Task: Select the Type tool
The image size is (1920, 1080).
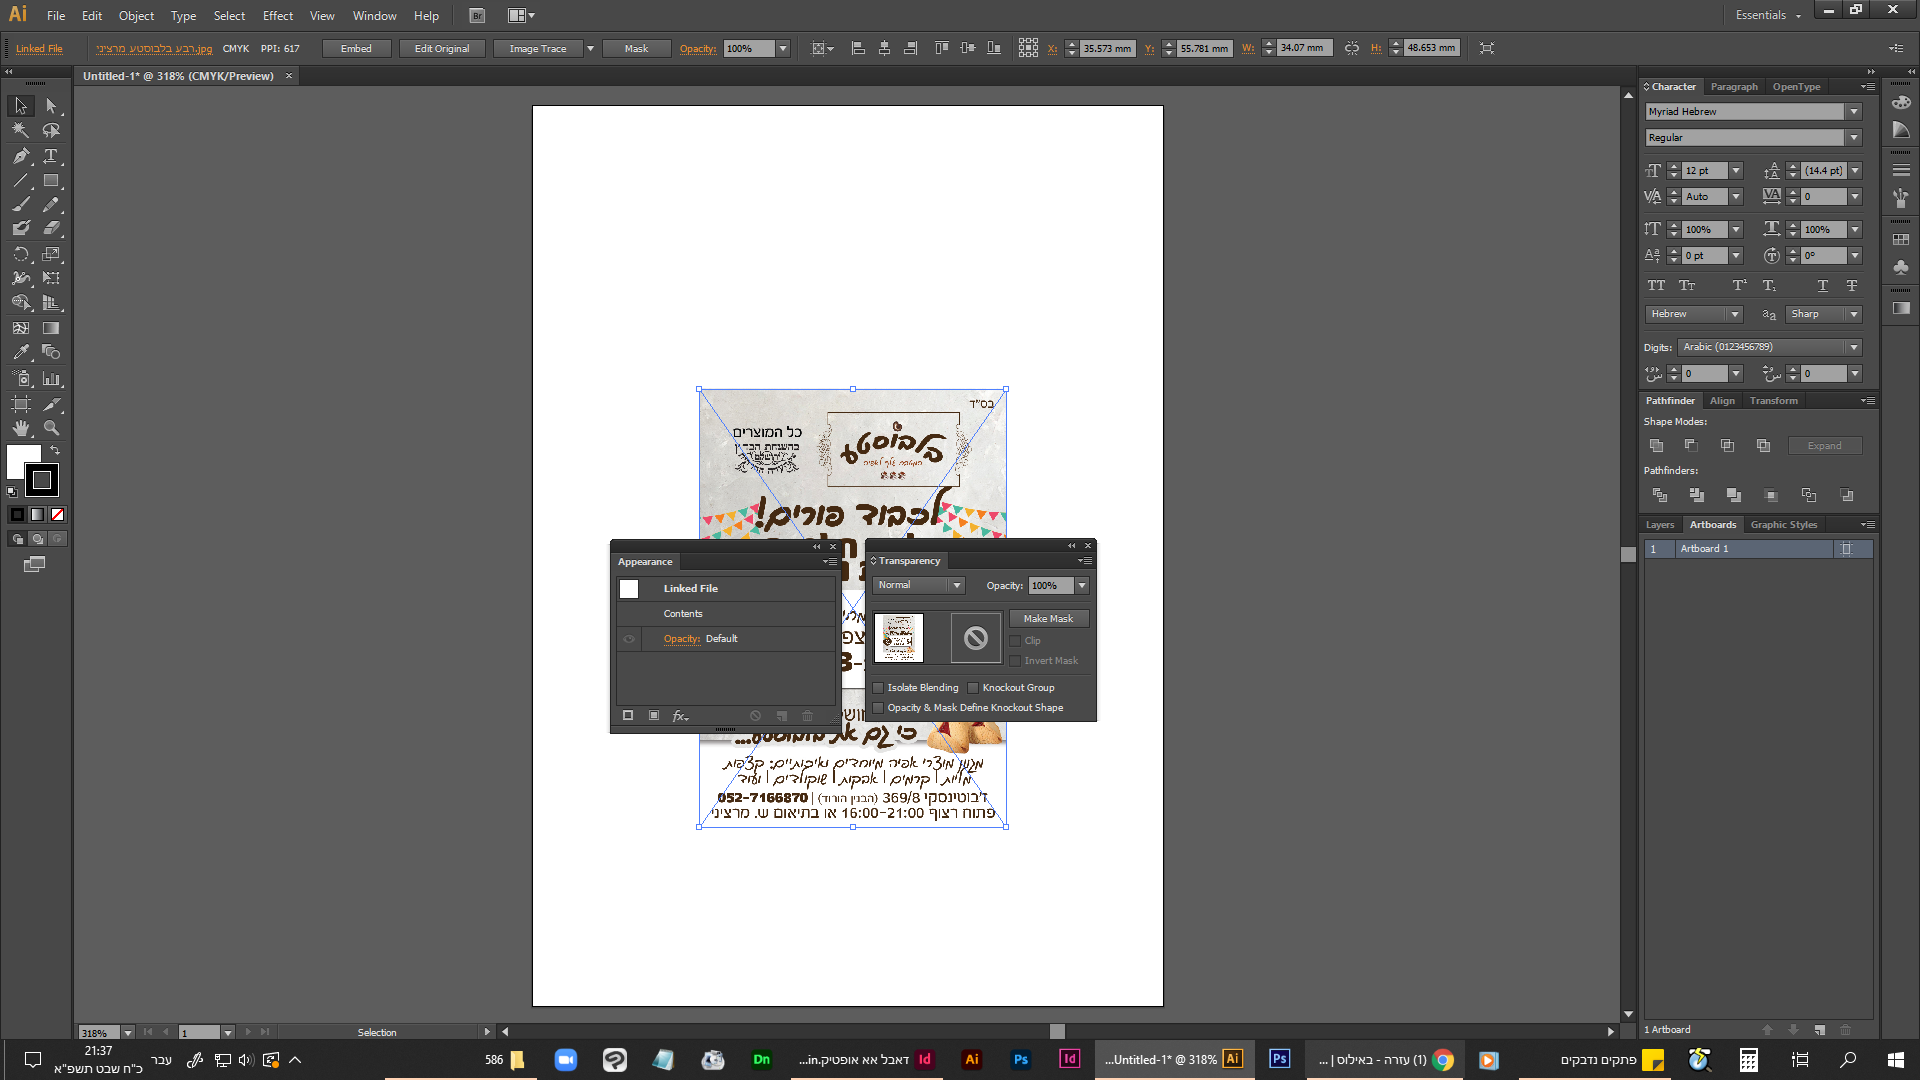Action: tap(51, 156)
